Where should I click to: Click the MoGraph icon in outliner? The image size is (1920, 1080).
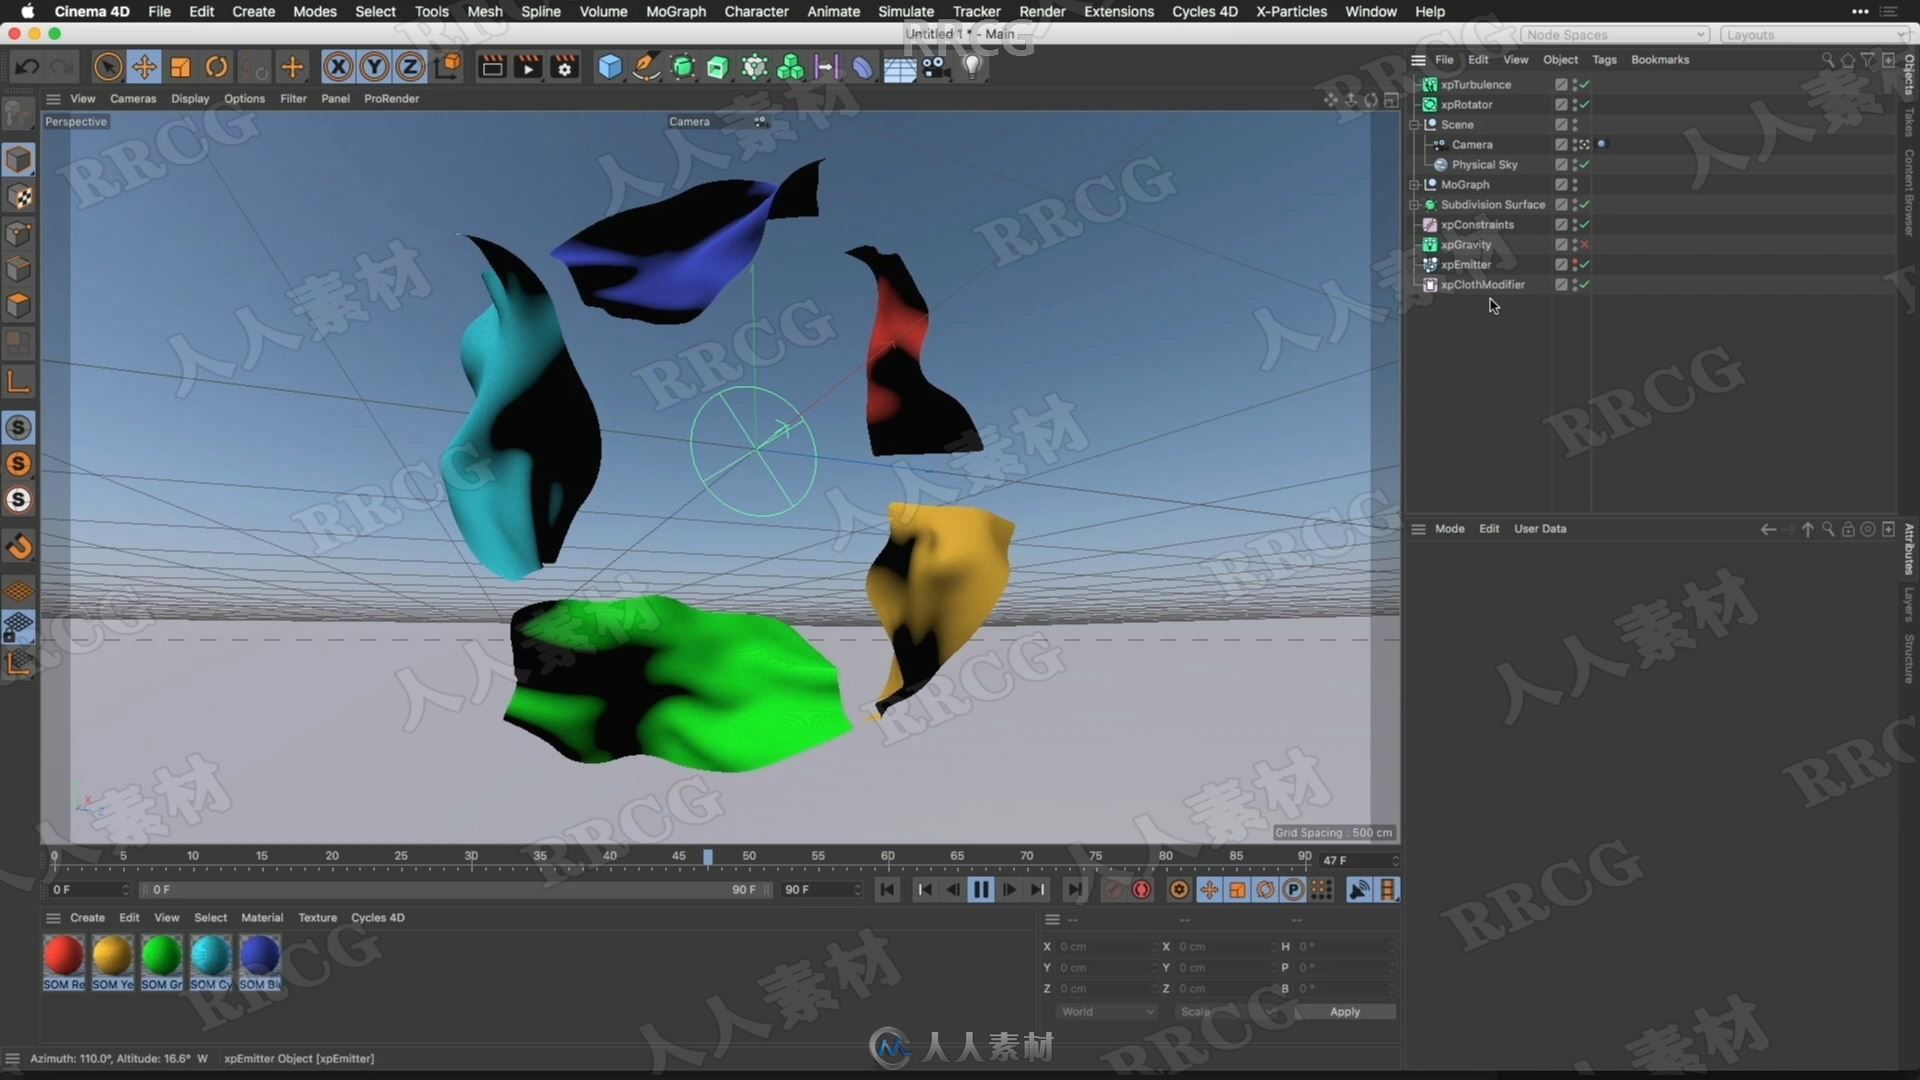[x=1431, y=183]
